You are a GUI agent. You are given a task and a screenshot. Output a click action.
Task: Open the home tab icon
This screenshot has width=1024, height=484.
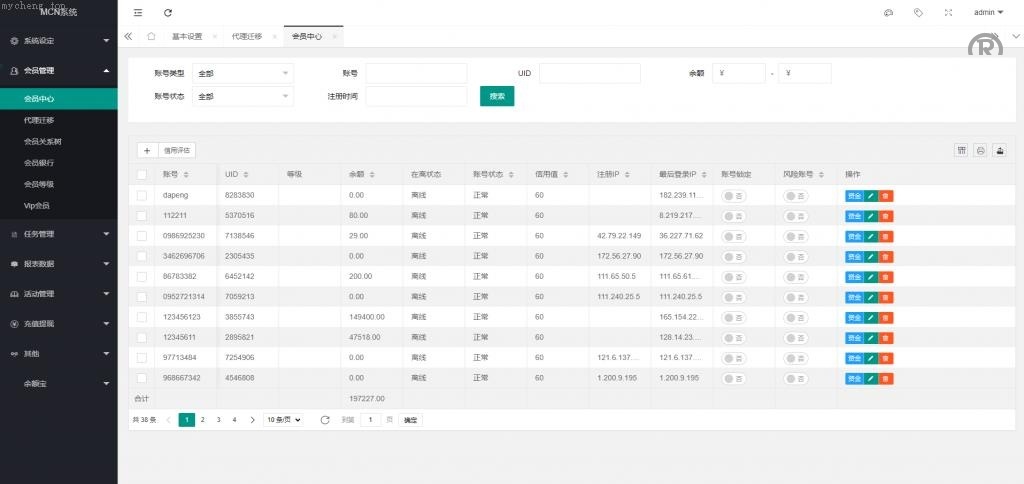(x=151, y=36)
